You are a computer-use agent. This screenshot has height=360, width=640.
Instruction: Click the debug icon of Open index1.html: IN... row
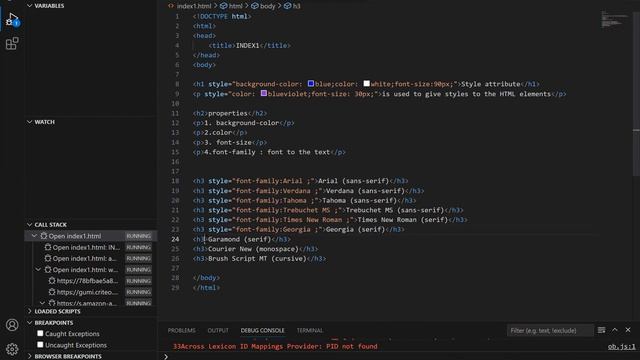(x=48, y=247)
